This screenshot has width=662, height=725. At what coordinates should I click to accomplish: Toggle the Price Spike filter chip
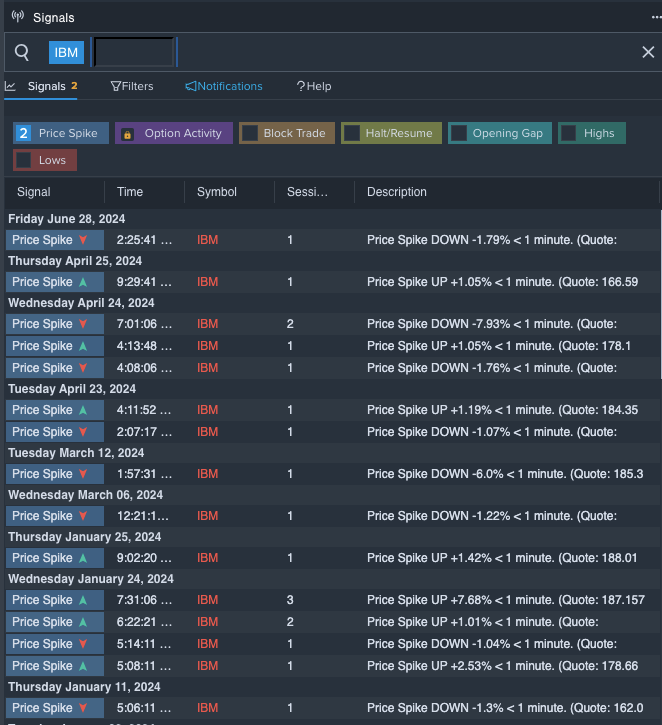click(60, 133)
